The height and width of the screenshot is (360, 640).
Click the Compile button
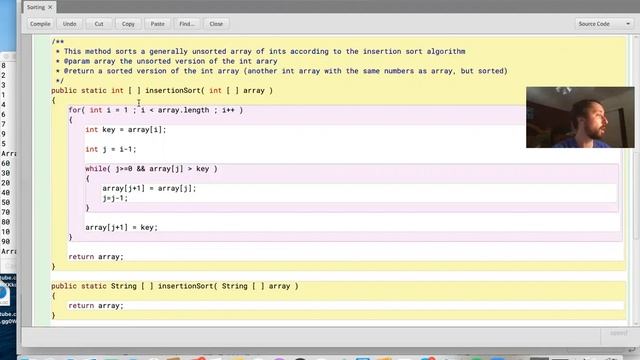click(40, 24)
